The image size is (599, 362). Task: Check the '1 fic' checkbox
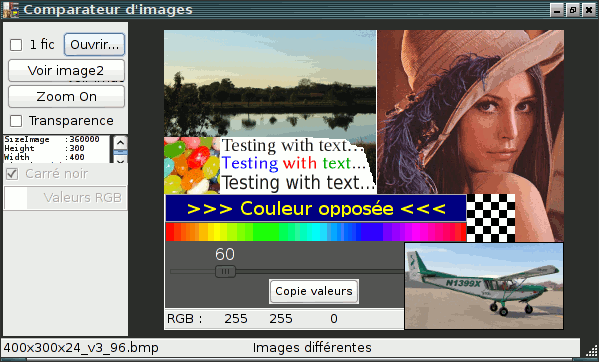click(16, 45)
